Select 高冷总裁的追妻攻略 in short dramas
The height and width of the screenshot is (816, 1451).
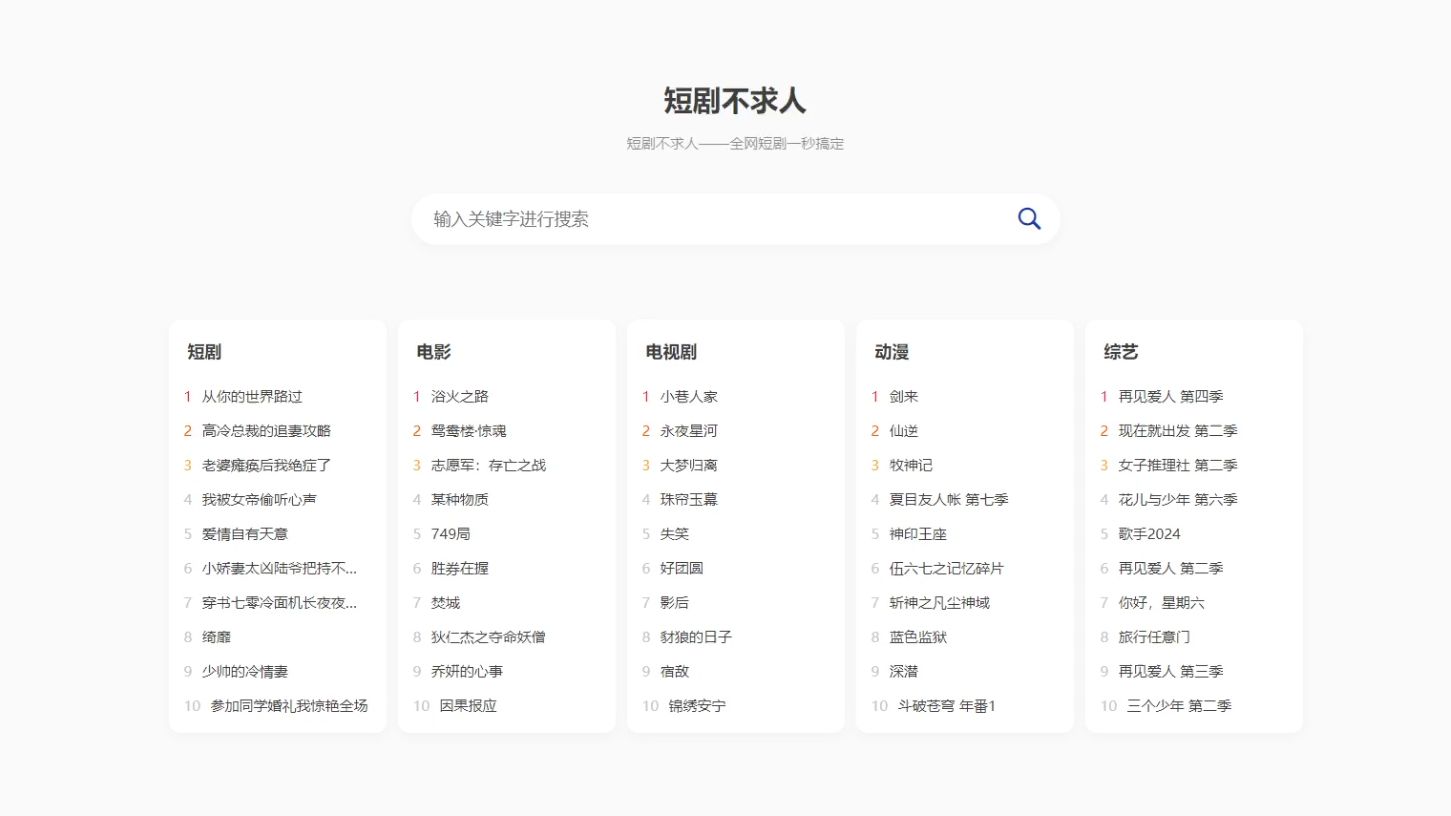[266, 431]
